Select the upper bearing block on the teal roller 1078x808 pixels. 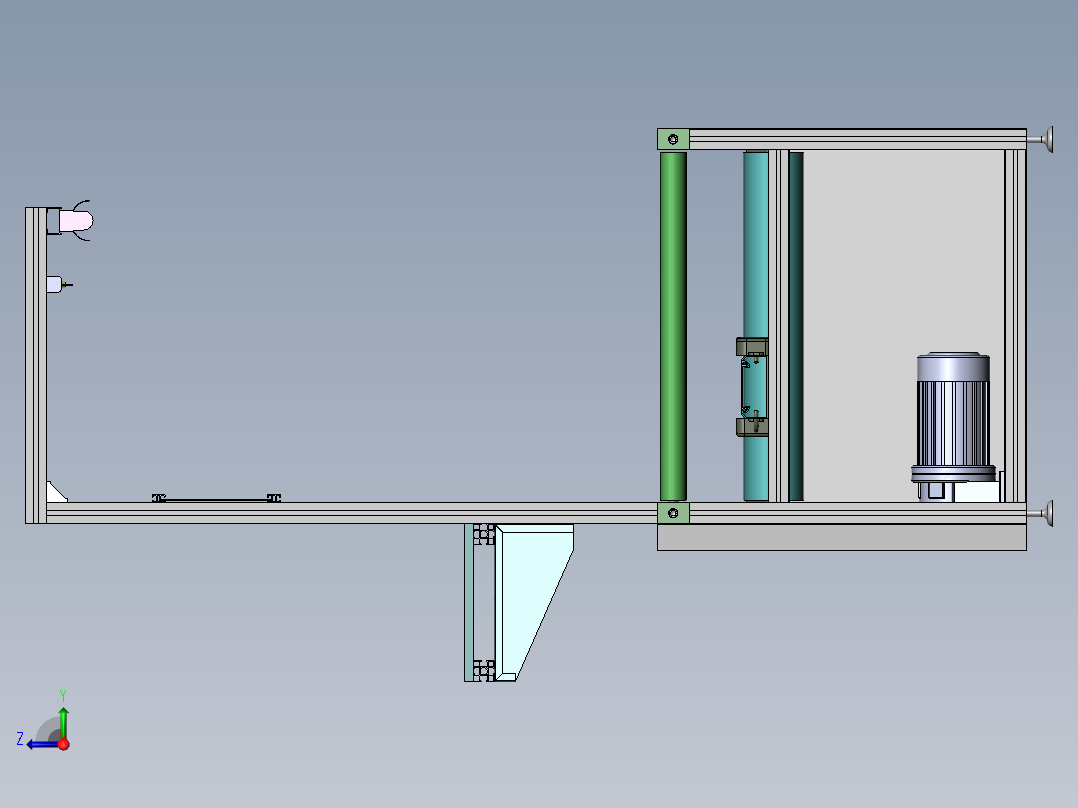click(752, 347)
